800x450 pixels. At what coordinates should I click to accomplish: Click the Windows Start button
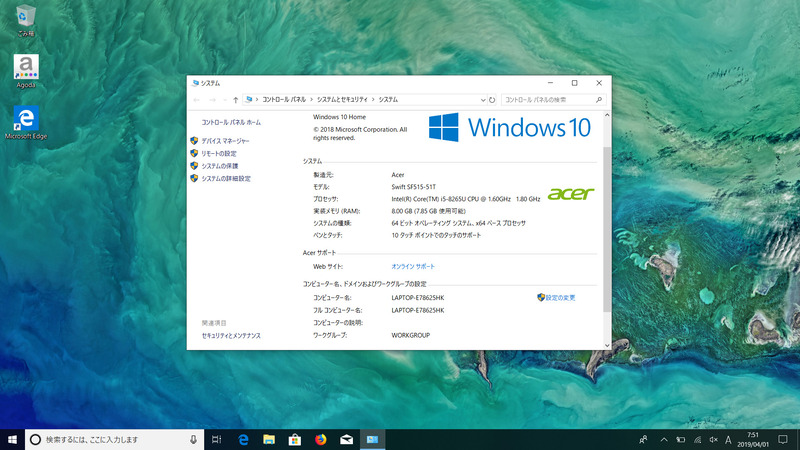[x=12, y=439]
